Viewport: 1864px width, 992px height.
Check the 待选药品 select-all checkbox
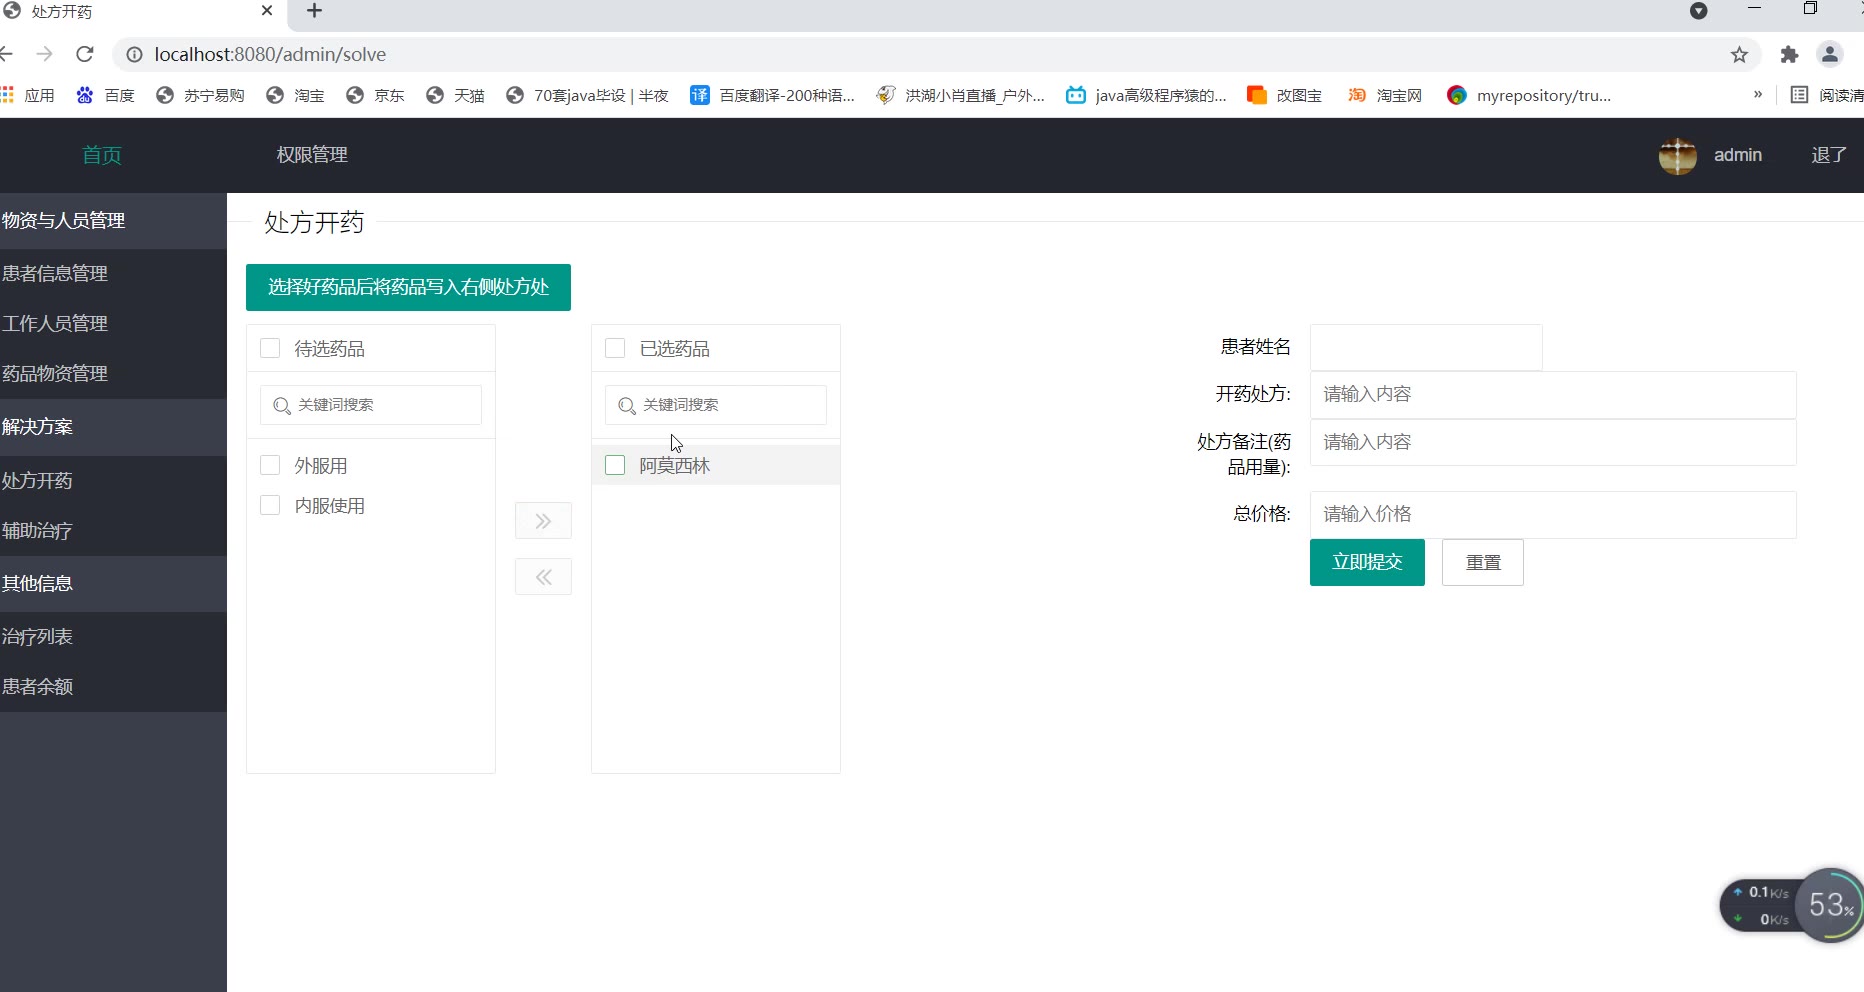click(270, 348)
